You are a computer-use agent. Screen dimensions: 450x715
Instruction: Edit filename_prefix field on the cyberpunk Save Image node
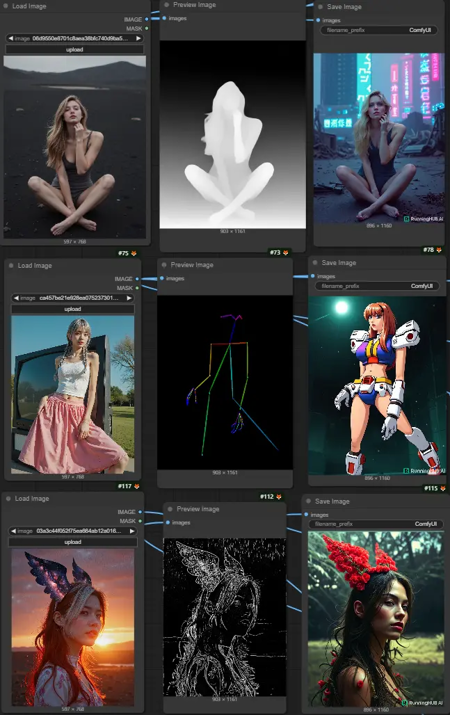tap(378, 30)
